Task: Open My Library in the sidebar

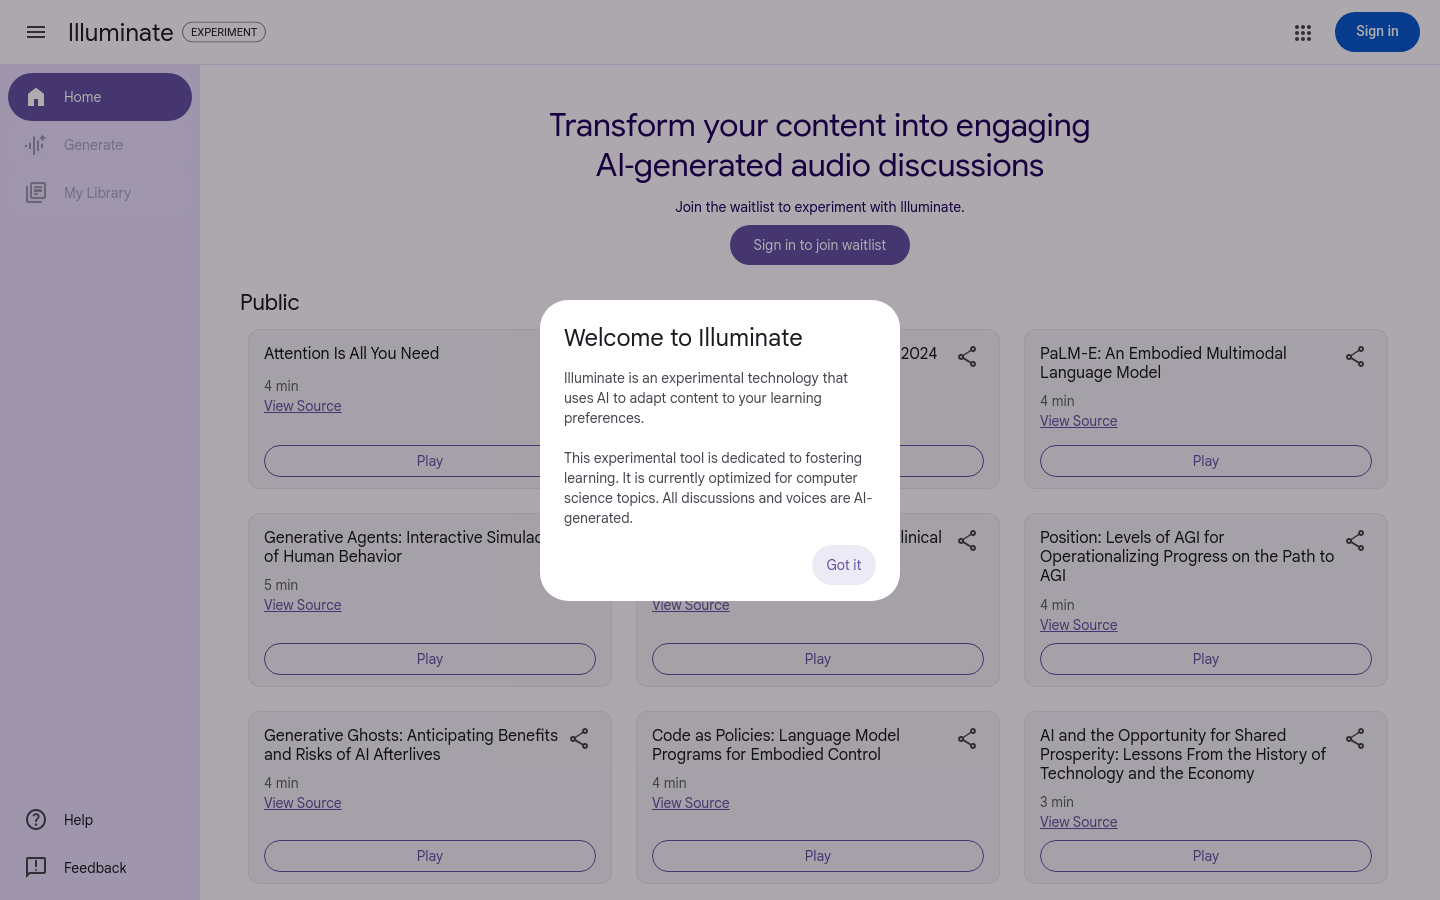Action: 100,193
